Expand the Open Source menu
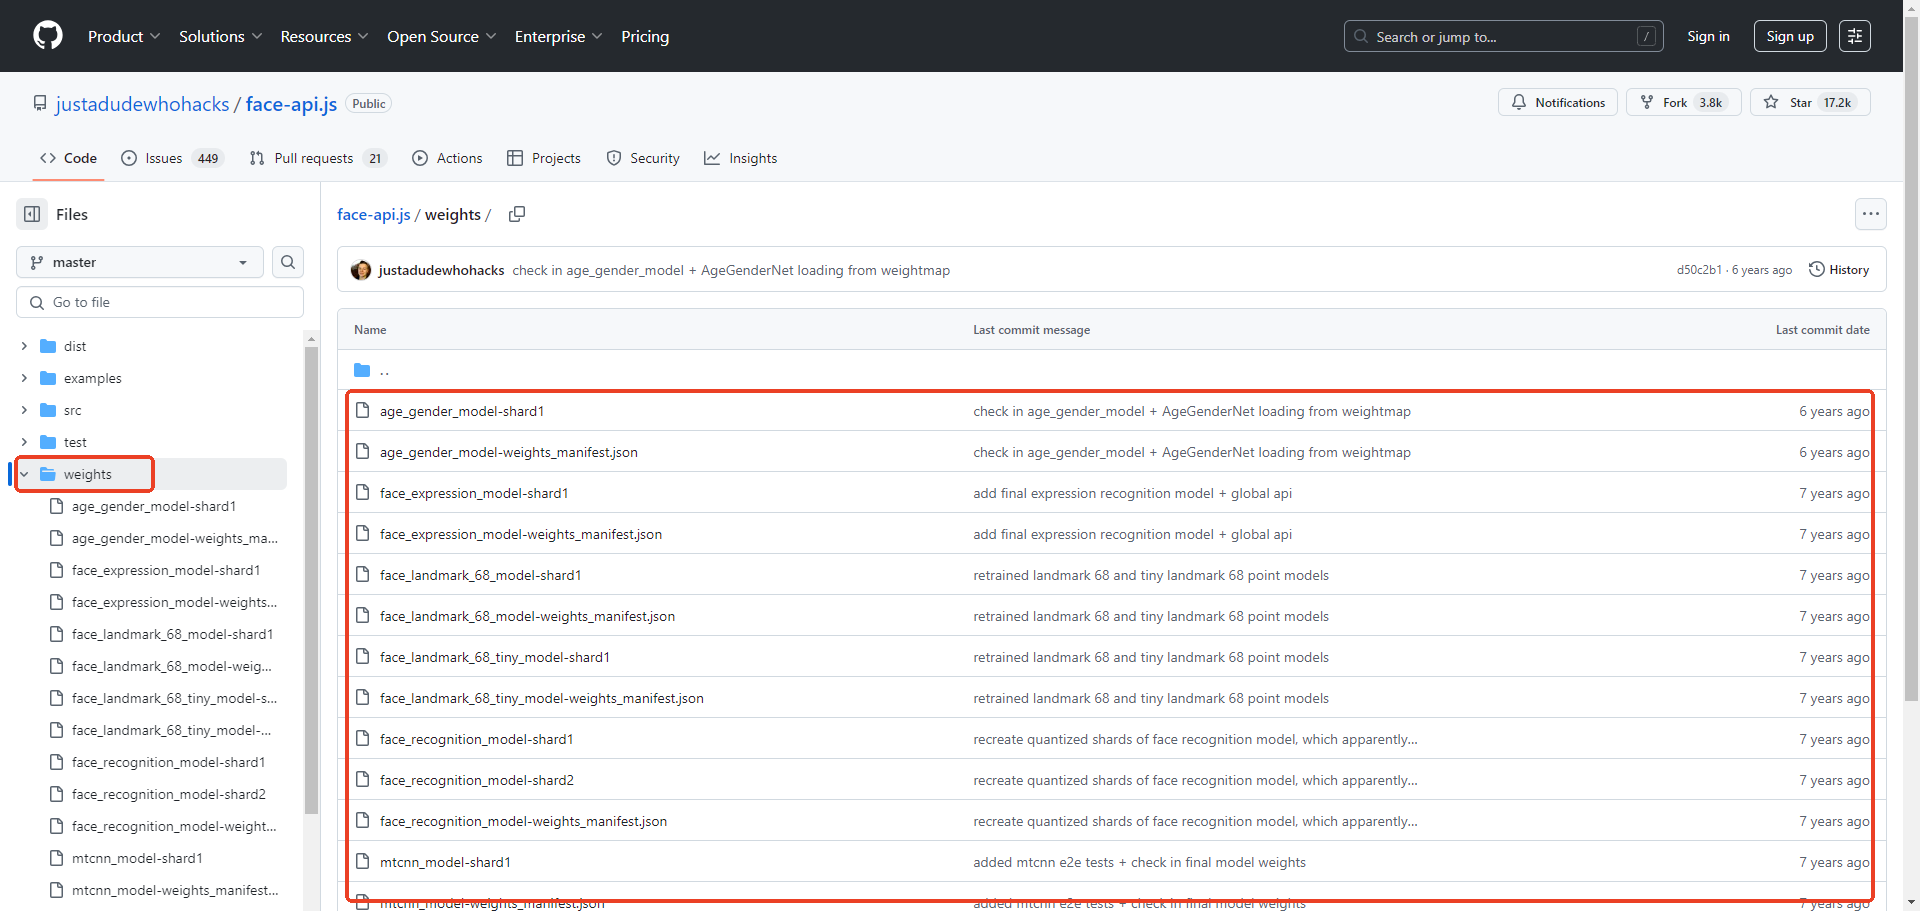 pos(441,36)
